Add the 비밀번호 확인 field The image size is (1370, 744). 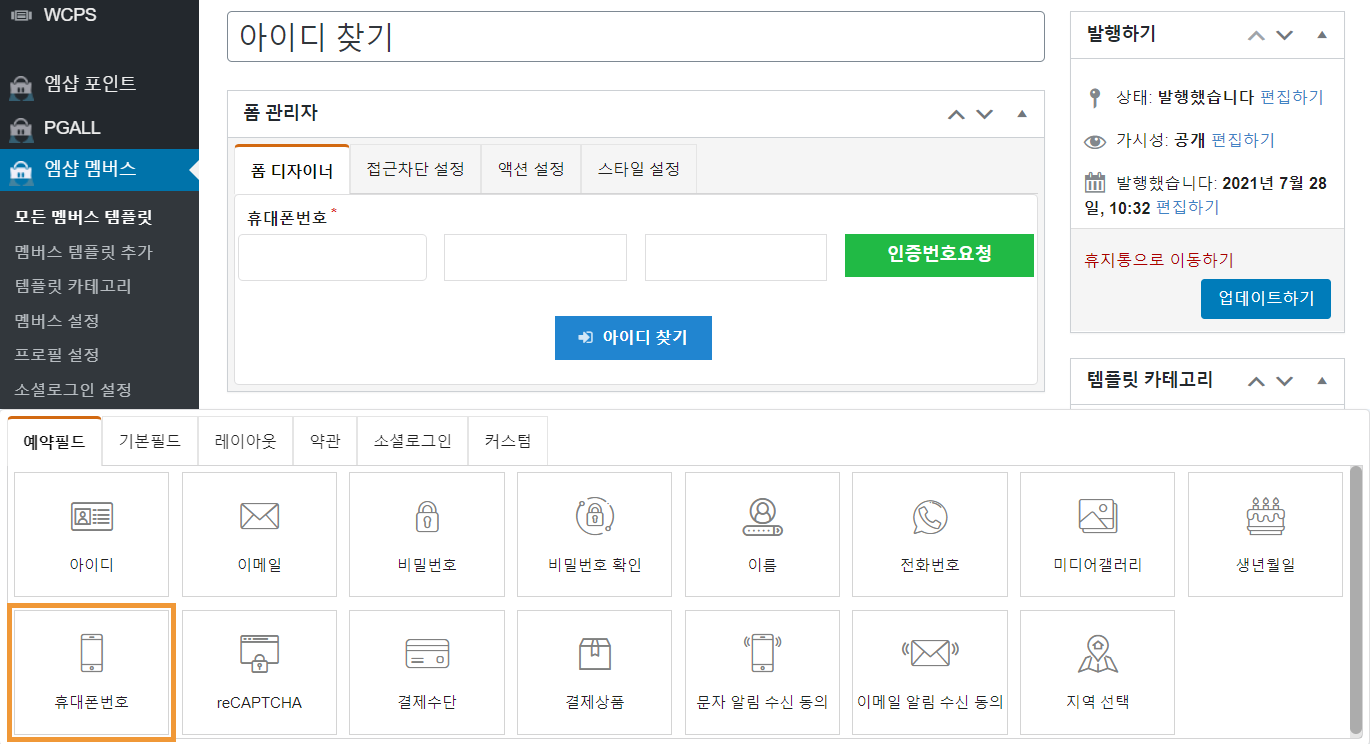pyautogui.click(x=595, y=535)
